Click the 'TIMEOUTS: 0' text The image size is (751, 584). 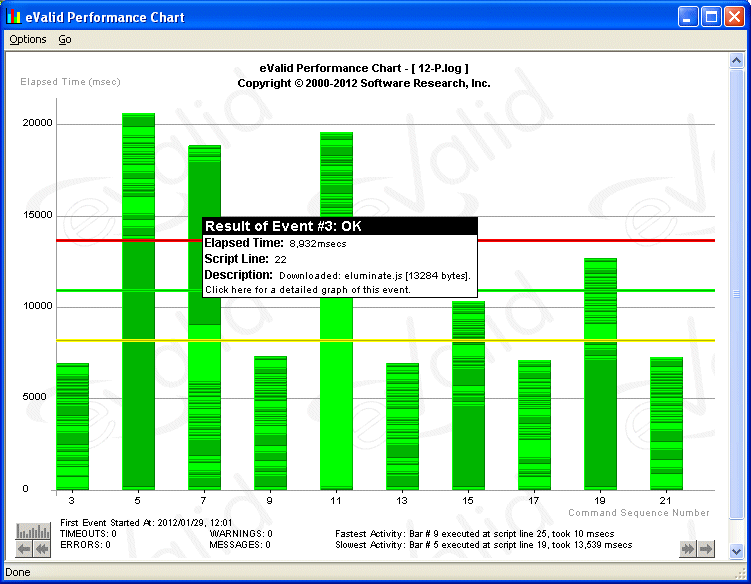pos(88,534)
